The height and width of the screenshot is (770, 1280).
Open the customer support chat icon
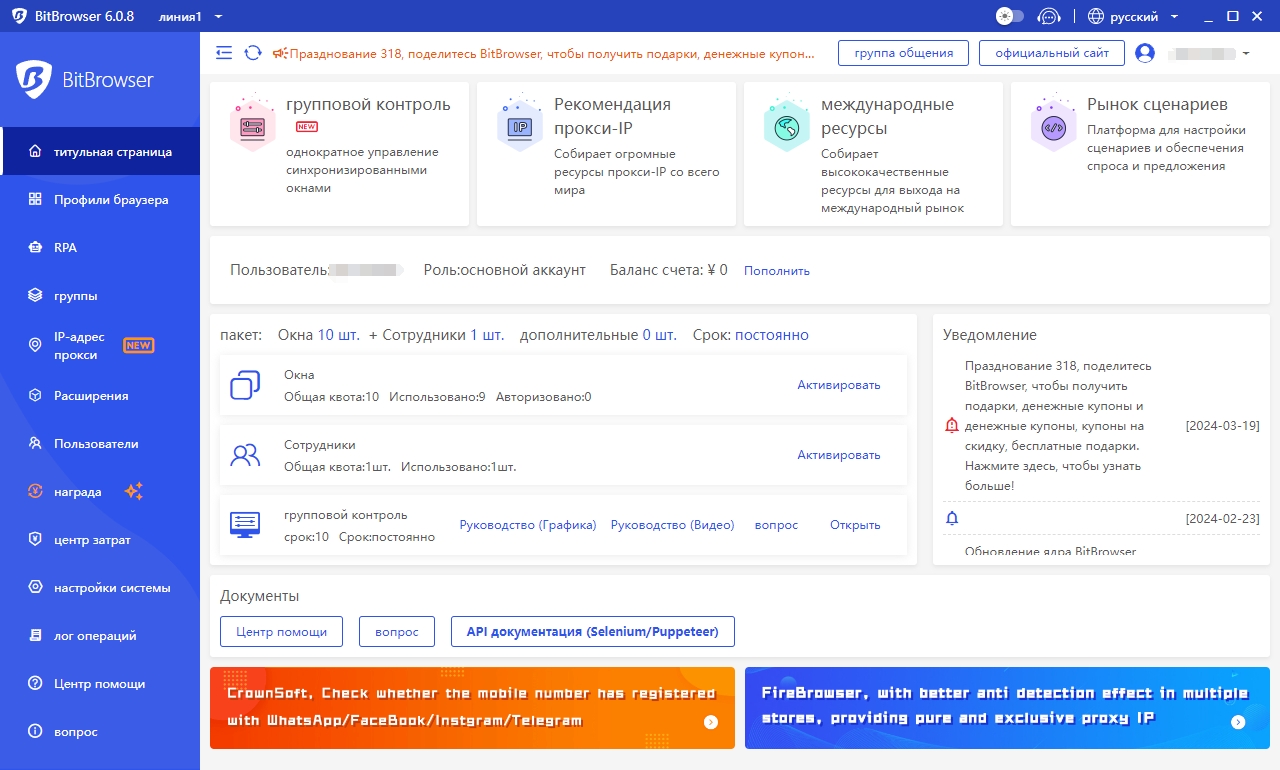(1048, 16)
